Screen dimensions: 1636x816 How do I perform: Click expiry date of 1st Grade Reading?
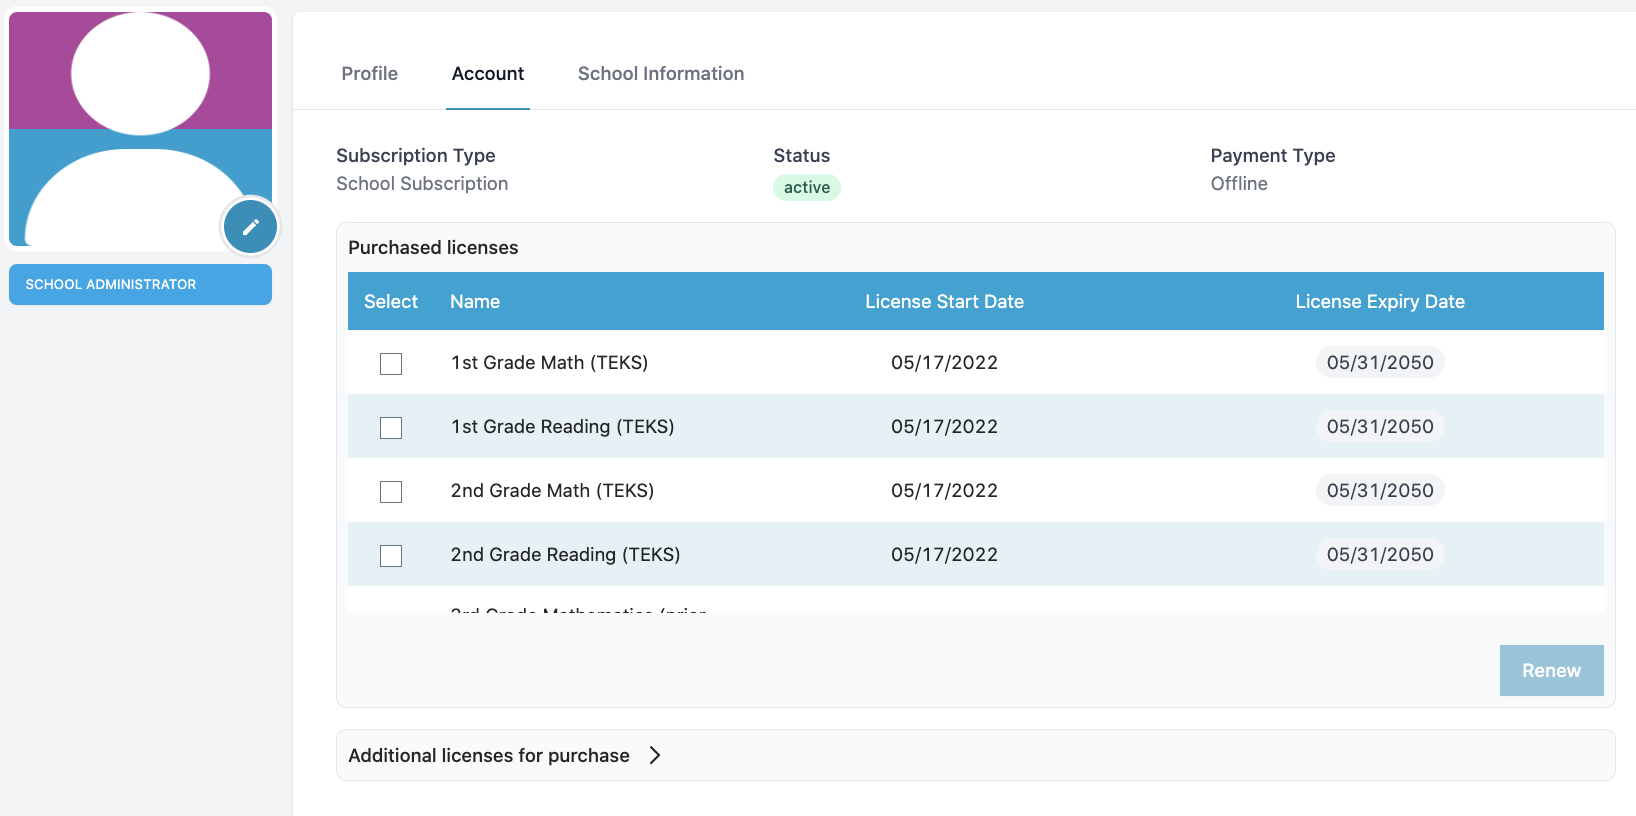[1380, 427]
